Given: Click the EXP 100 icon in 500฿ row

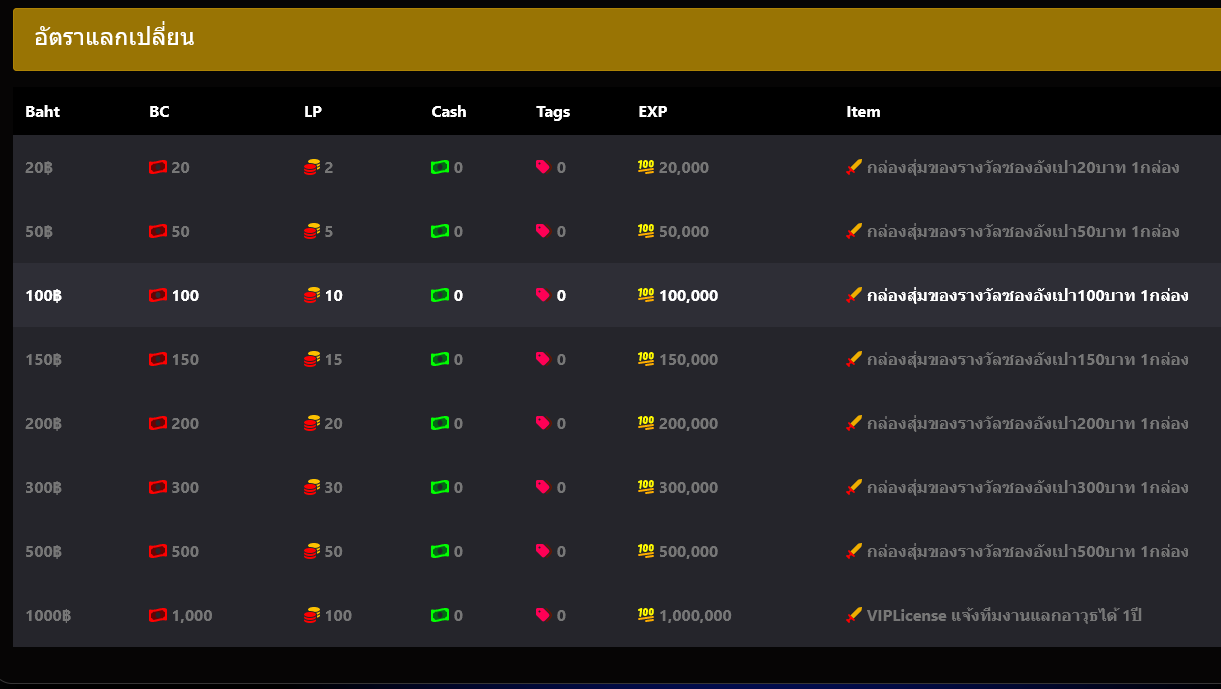Looking at the screenshot, I should tap(646, 552).
